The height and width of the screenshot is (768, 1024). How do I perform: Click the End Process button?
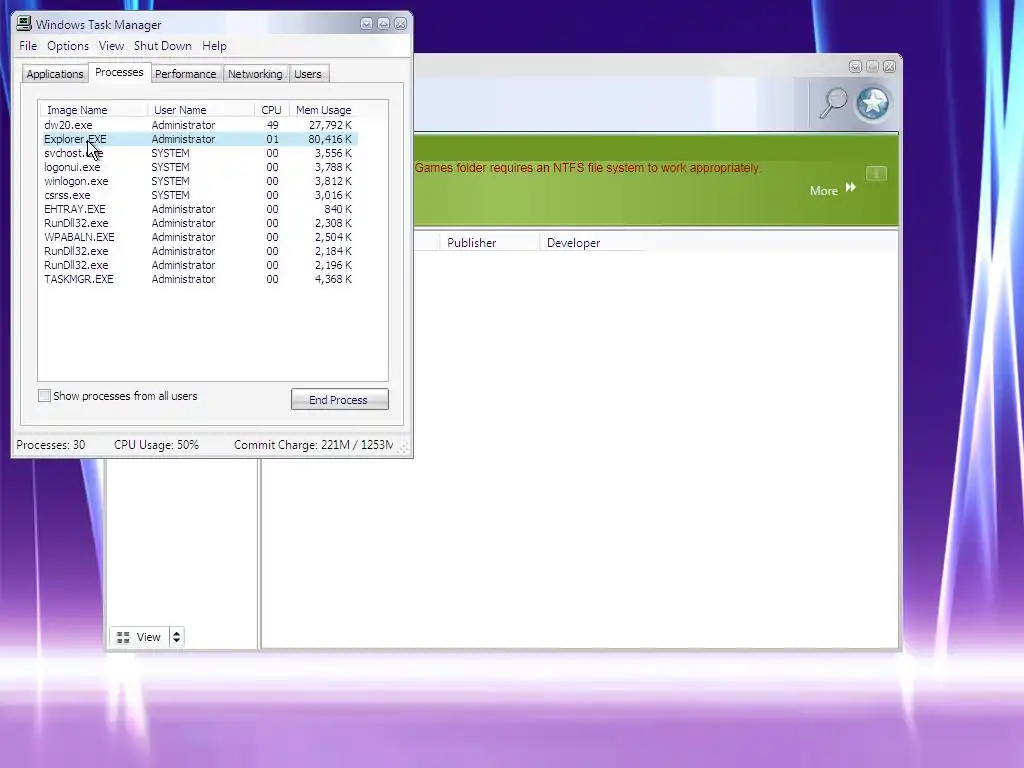pyautogui.click(x=340, y=400)
